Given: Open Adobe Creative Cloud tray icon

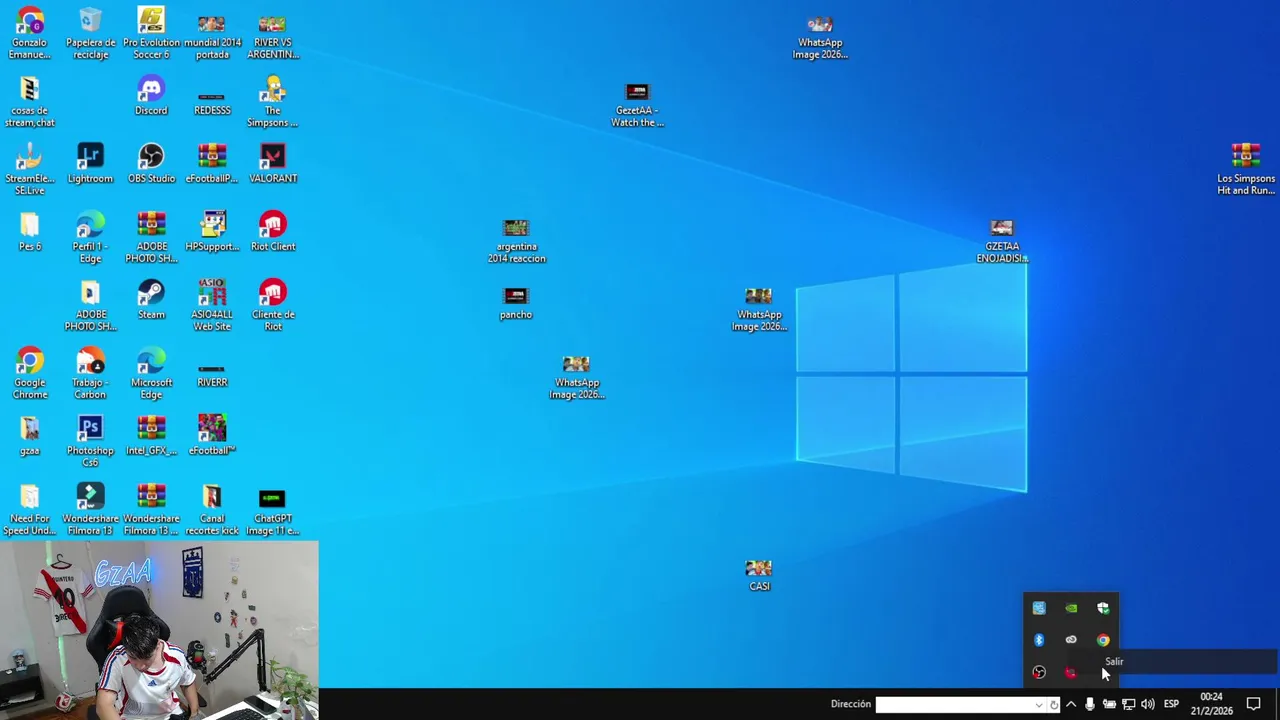Looking at the screenshot, I should tap(1071, 640).
